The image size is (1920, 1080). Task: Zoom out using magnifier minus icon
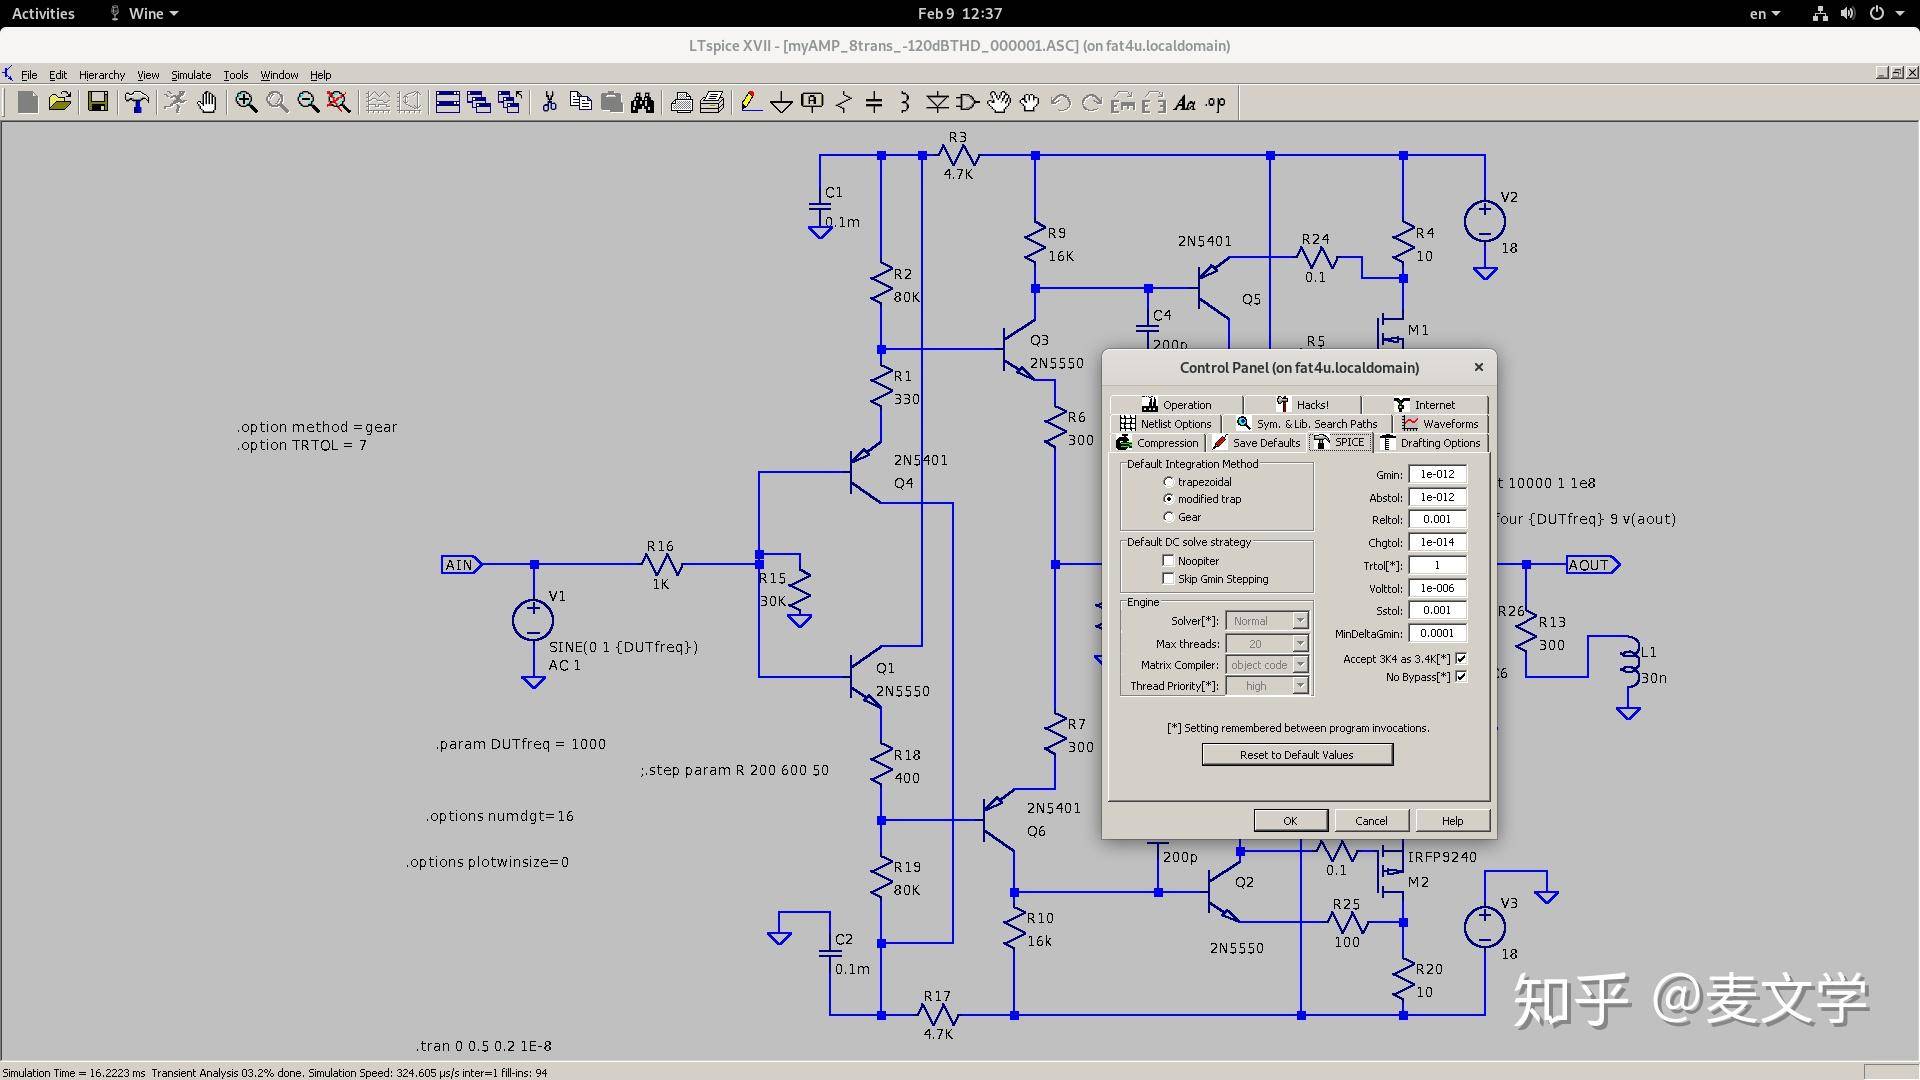[308, 102]
